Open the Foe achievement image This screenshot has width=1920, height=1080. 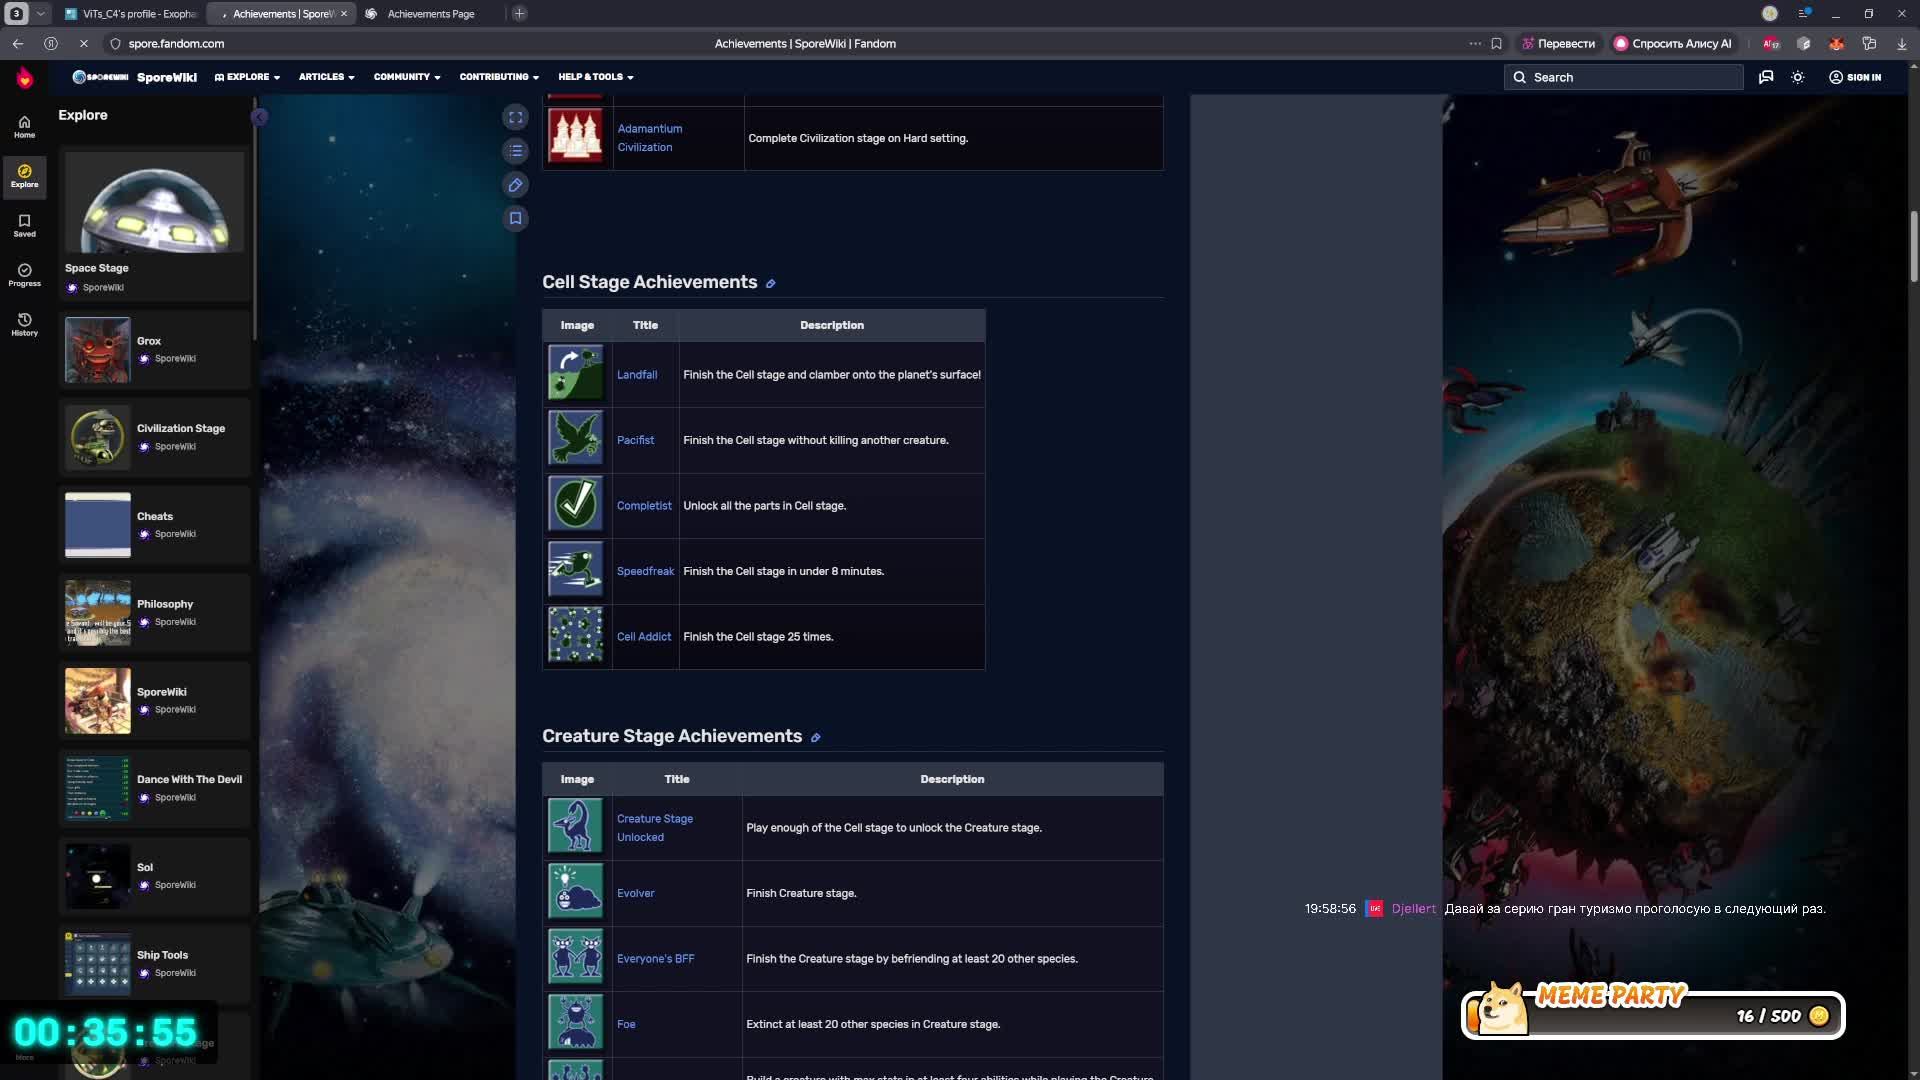pos(575,1022)
